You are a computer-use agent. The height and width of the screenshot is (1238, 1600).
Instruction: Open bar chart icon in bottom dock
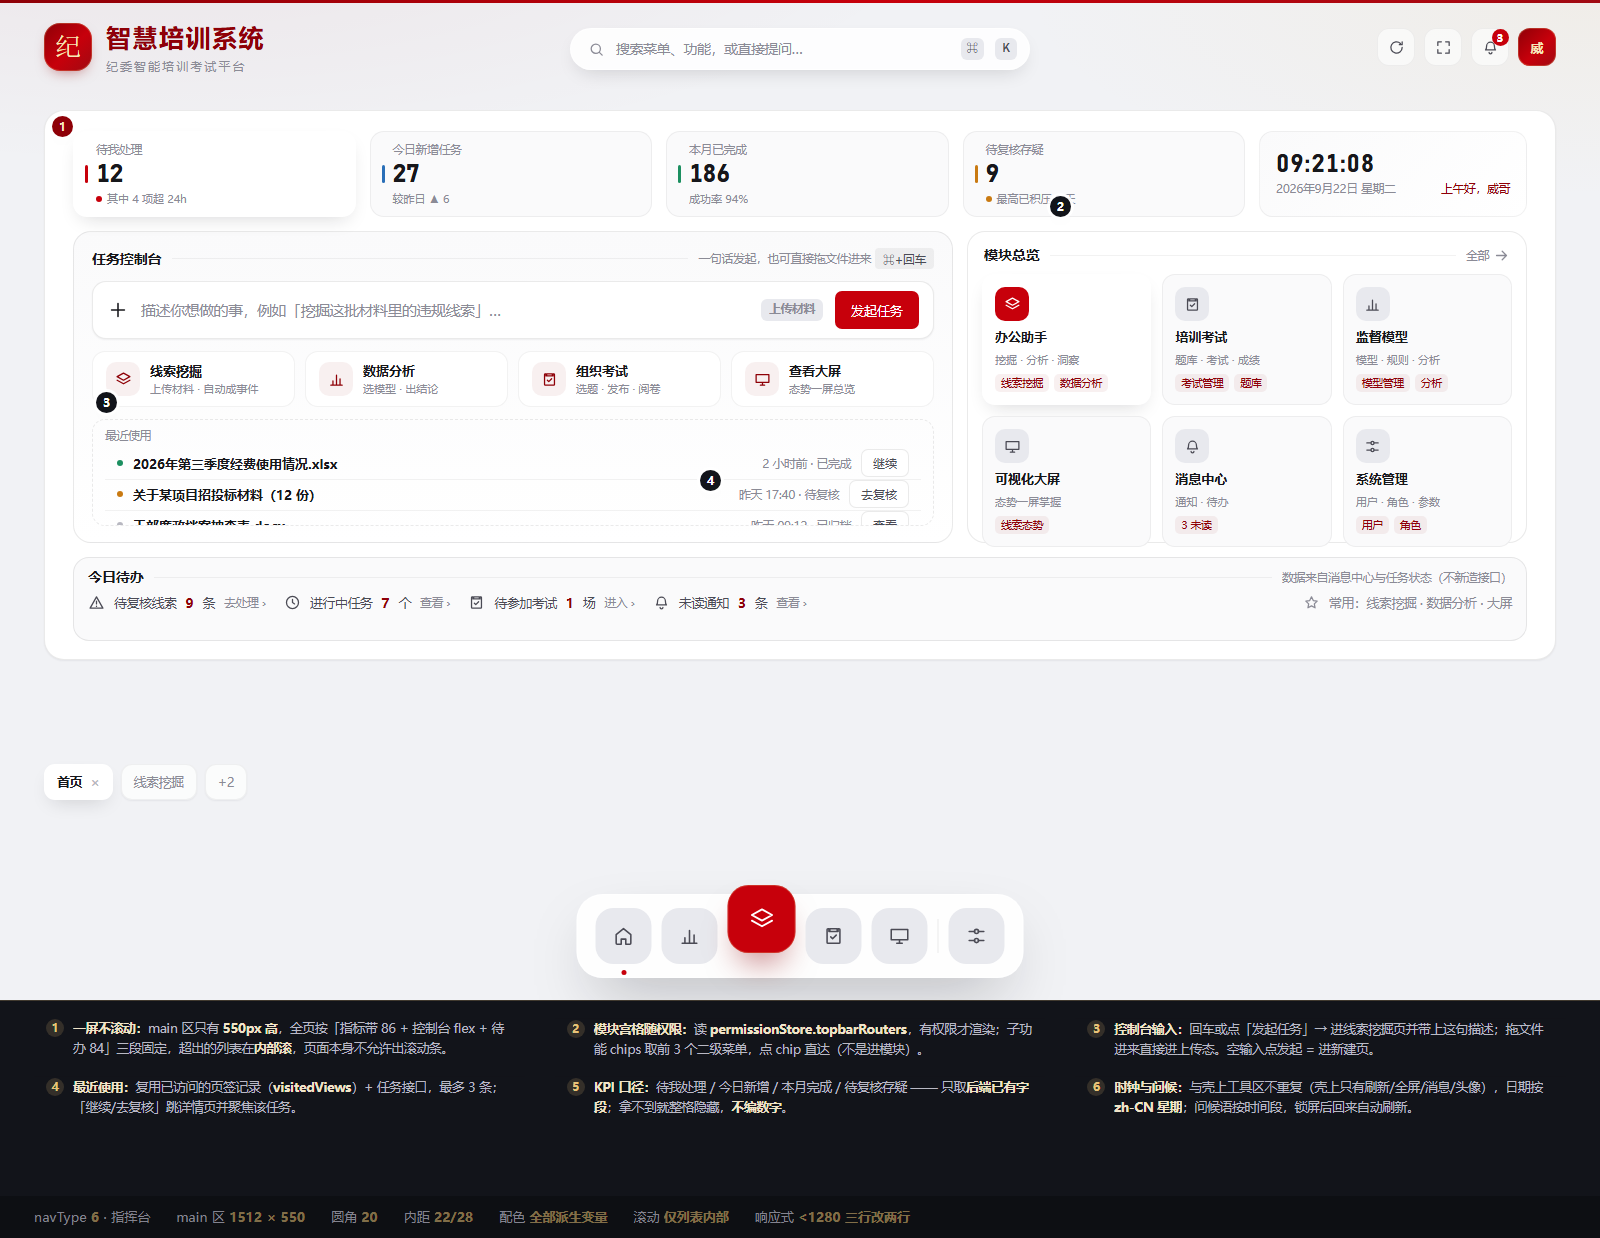click(x=689, y=936)
